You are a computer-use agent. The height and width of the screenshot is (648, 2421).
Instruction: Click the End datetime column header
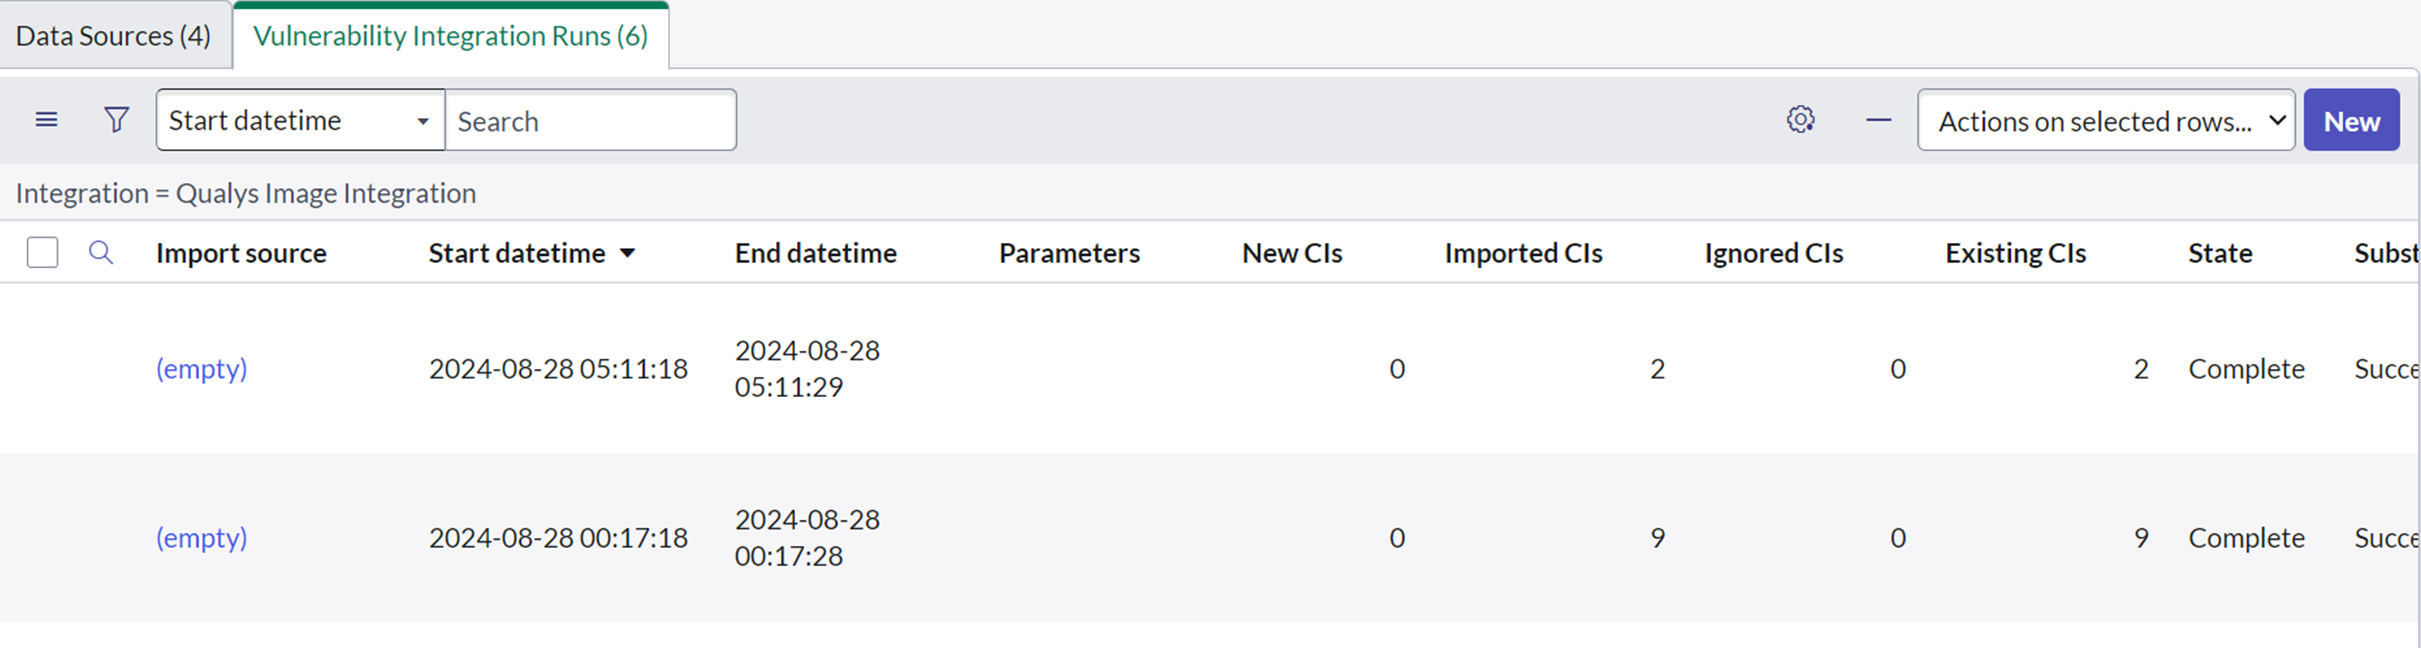point(815,253)
